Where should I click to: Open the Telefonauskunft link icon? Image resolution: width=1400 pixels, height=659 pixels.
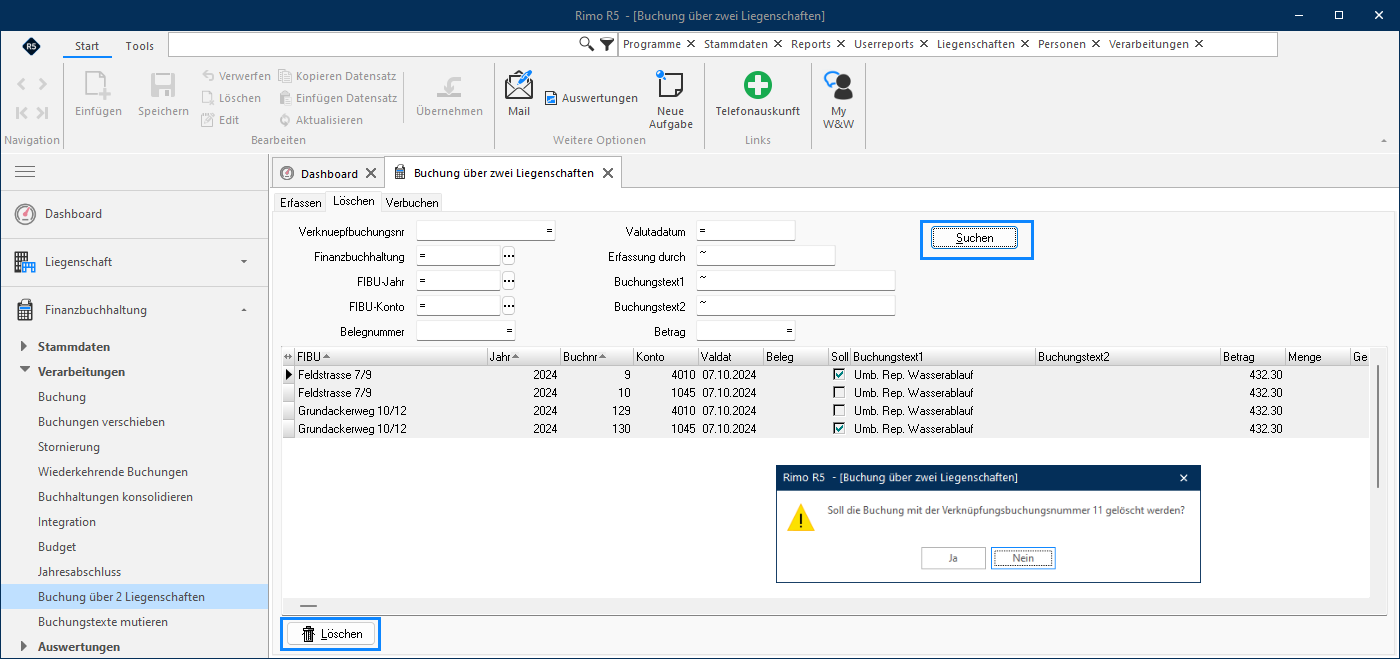tap(757, 85)
